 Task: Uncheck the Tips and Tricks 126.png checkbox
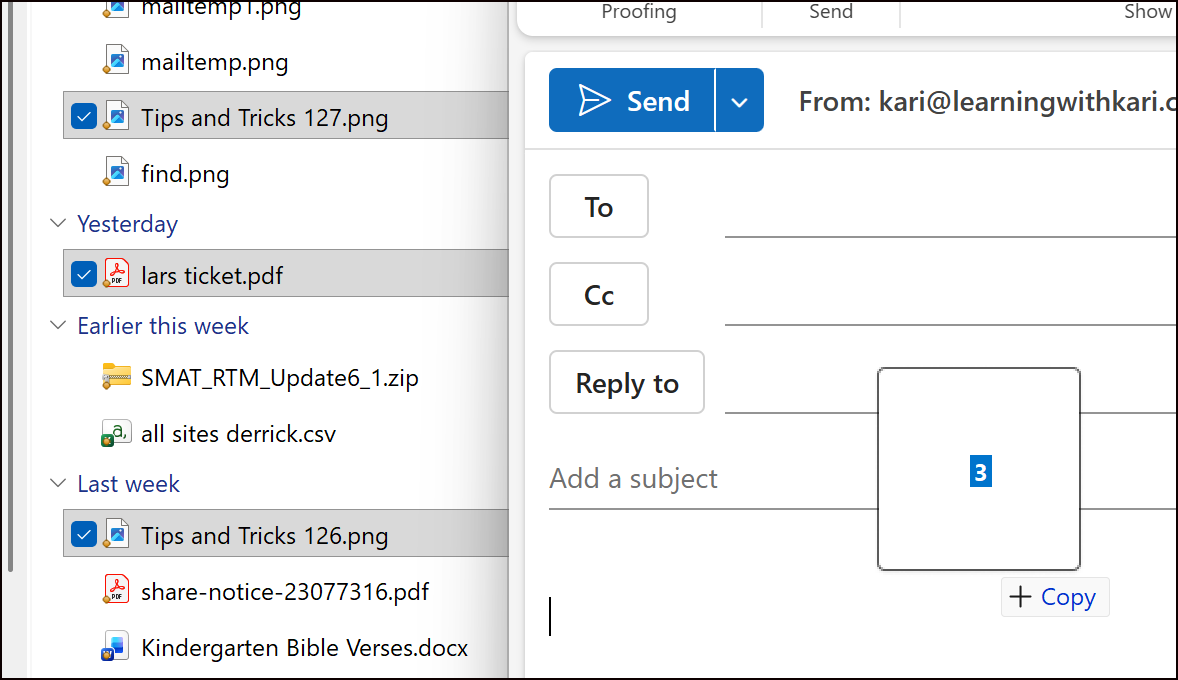click(84, 535)
